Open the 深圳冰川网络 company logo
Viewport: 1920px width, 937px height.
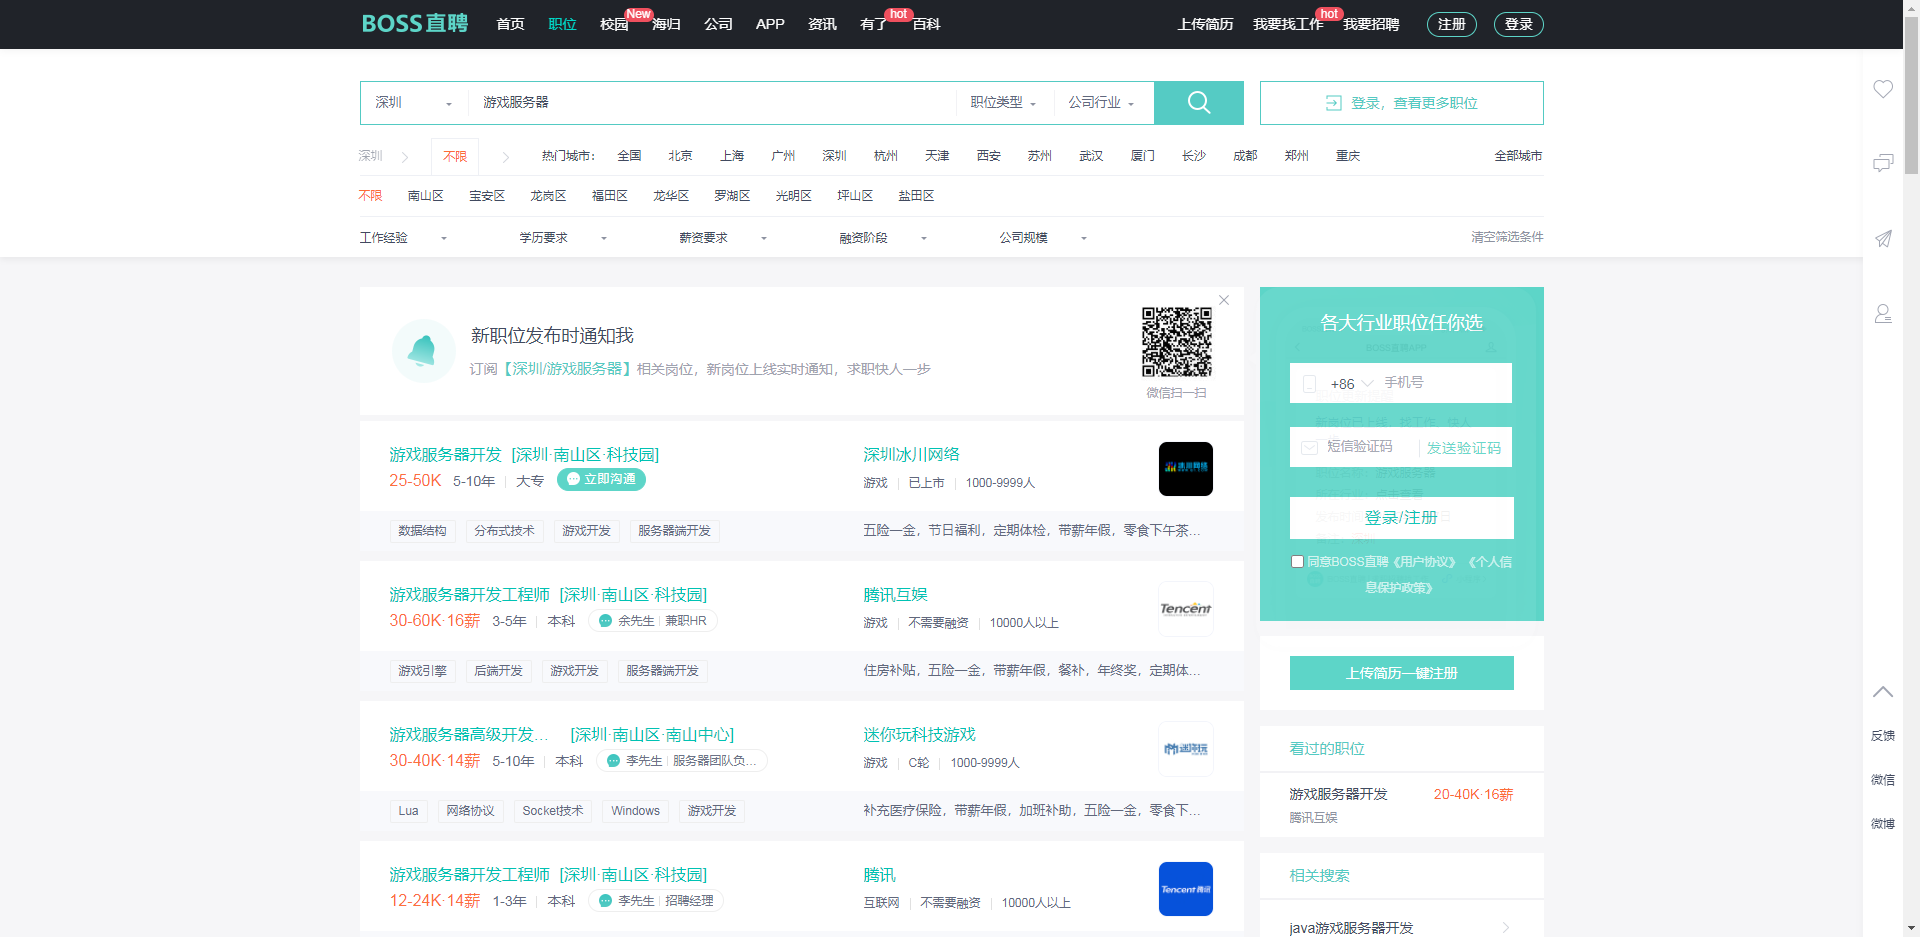[1186, 469]
